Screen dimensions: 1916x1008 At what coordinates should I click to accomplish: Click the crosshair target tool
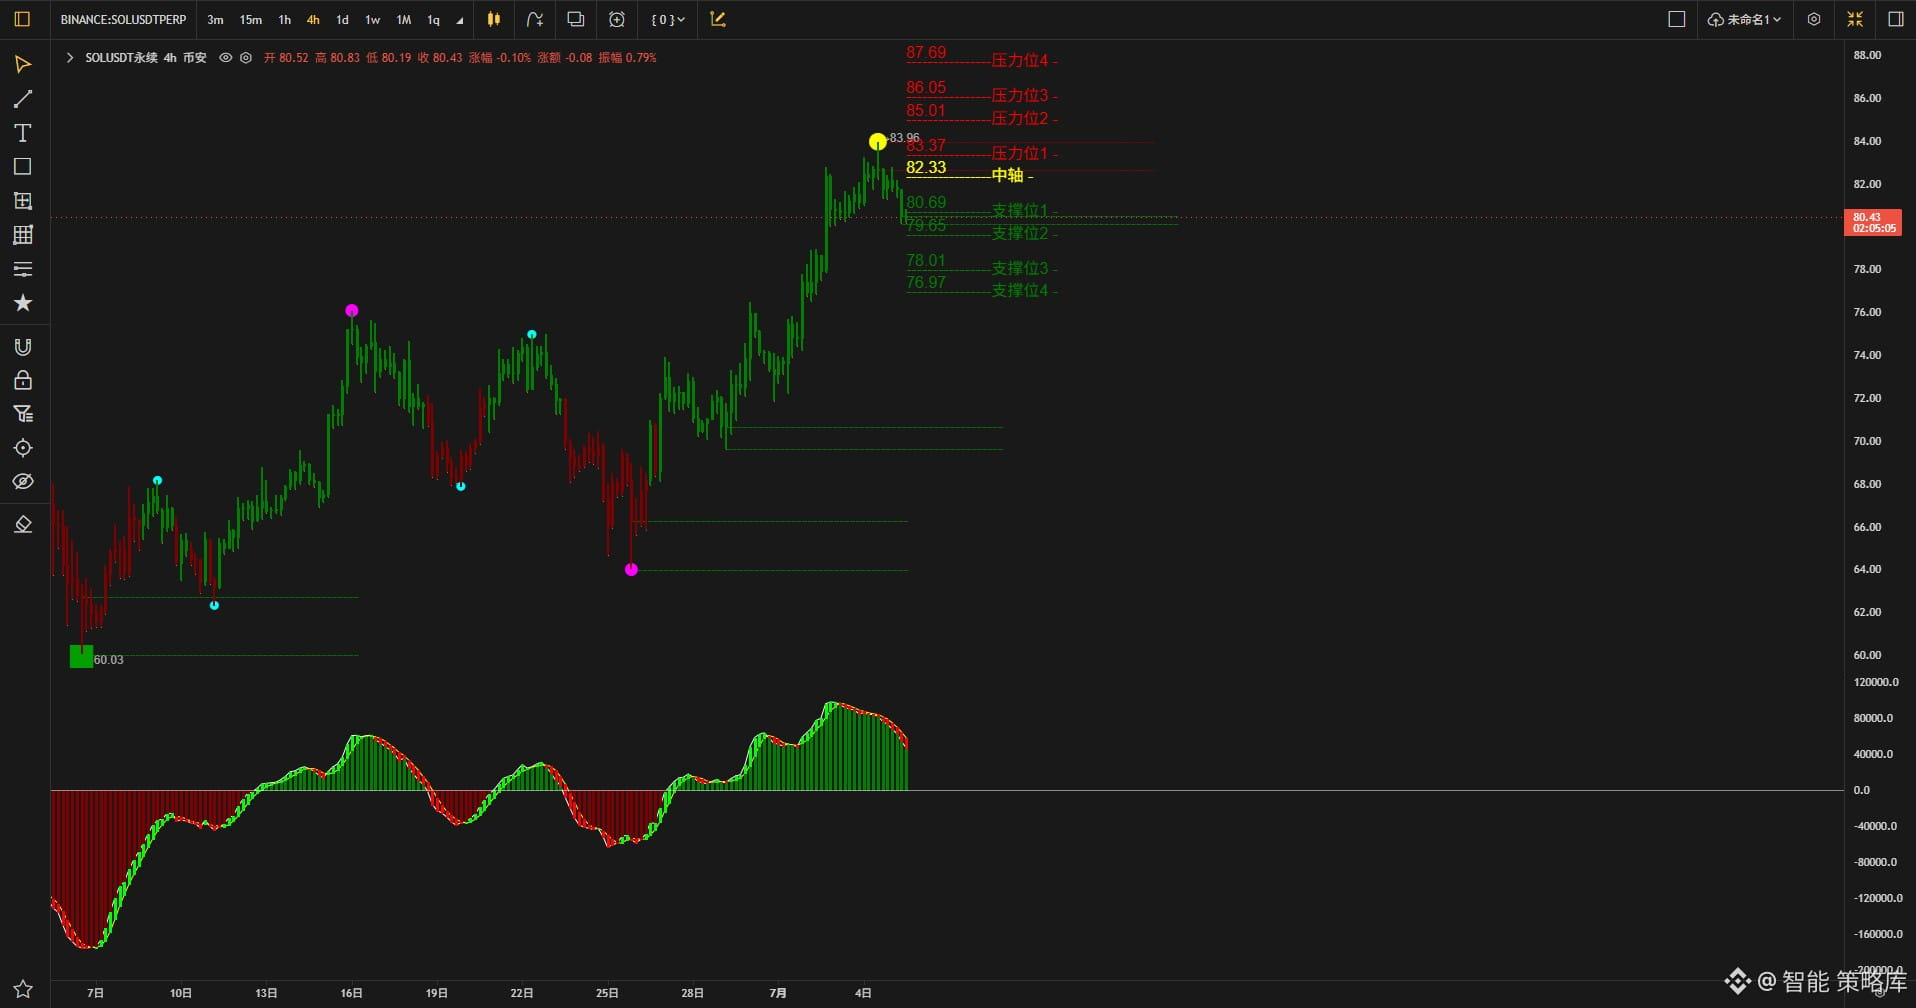23,448
